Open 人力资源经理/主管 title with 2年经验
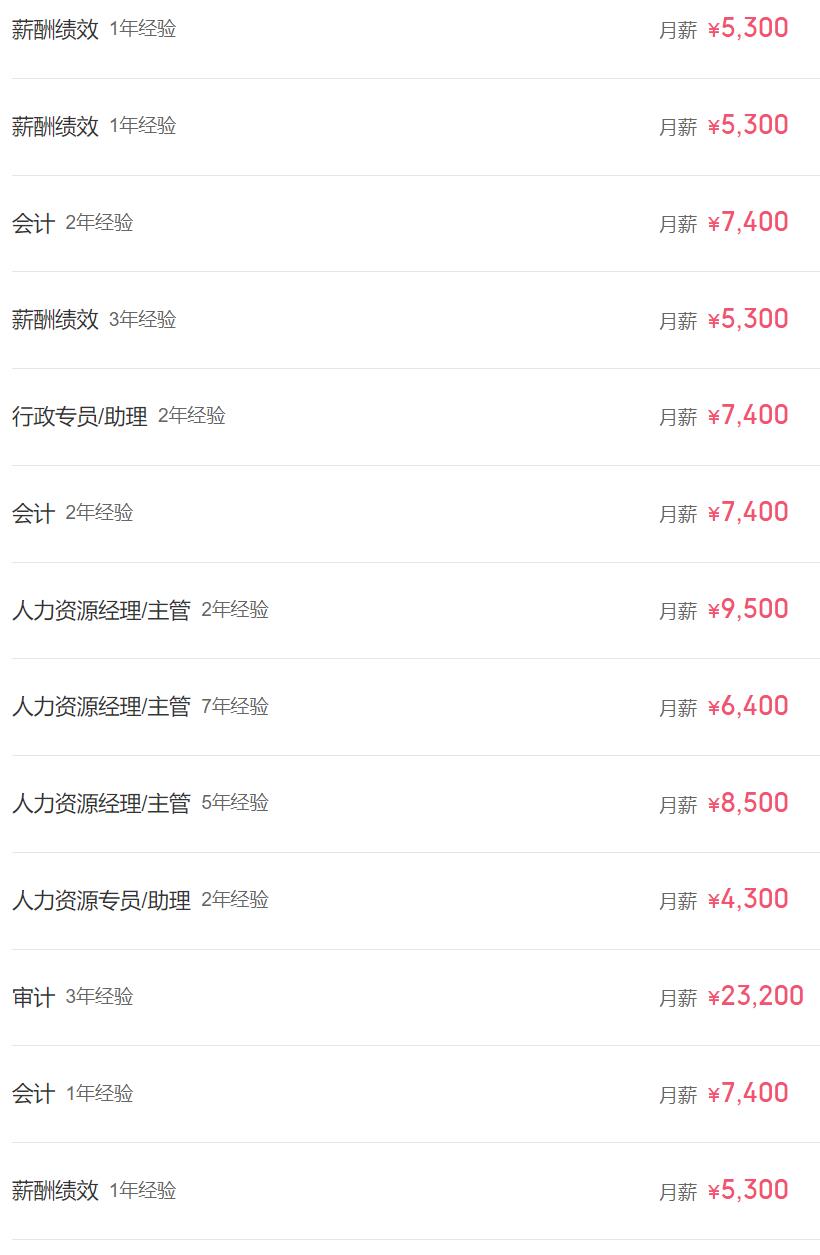 click(x=101, y=610)
